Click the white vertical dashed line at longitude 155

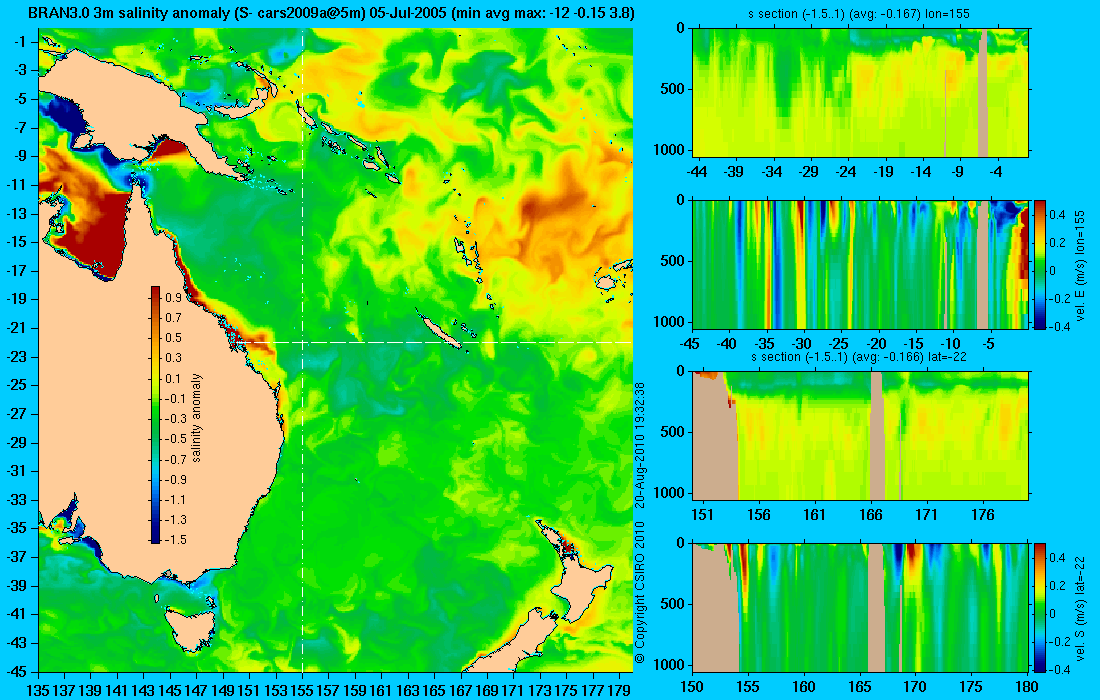click(x=302, y=349)
